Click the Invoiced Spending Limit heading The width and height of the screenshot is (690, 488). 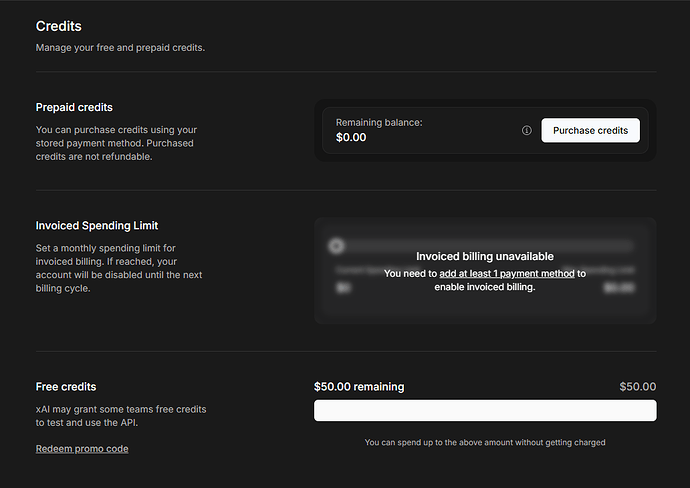97,226
